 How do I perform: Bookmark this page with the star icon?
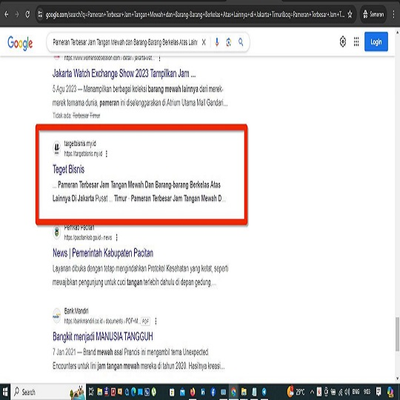pos(350,14)
